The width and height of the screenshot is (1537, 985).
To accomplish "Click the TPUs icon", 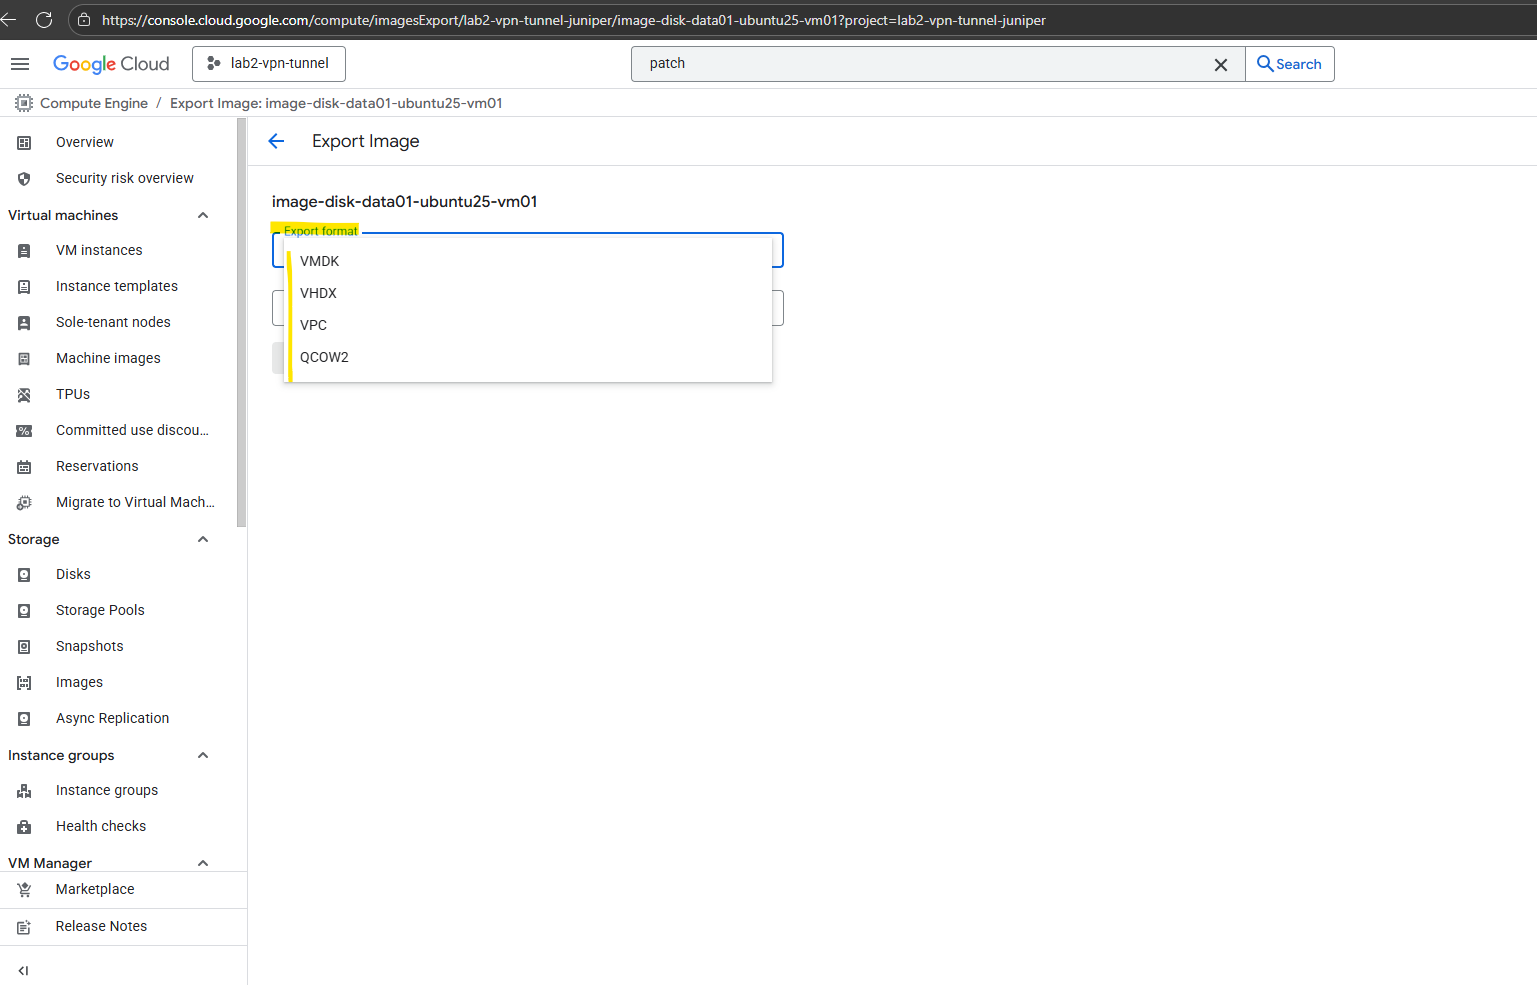I will (24, 395).
